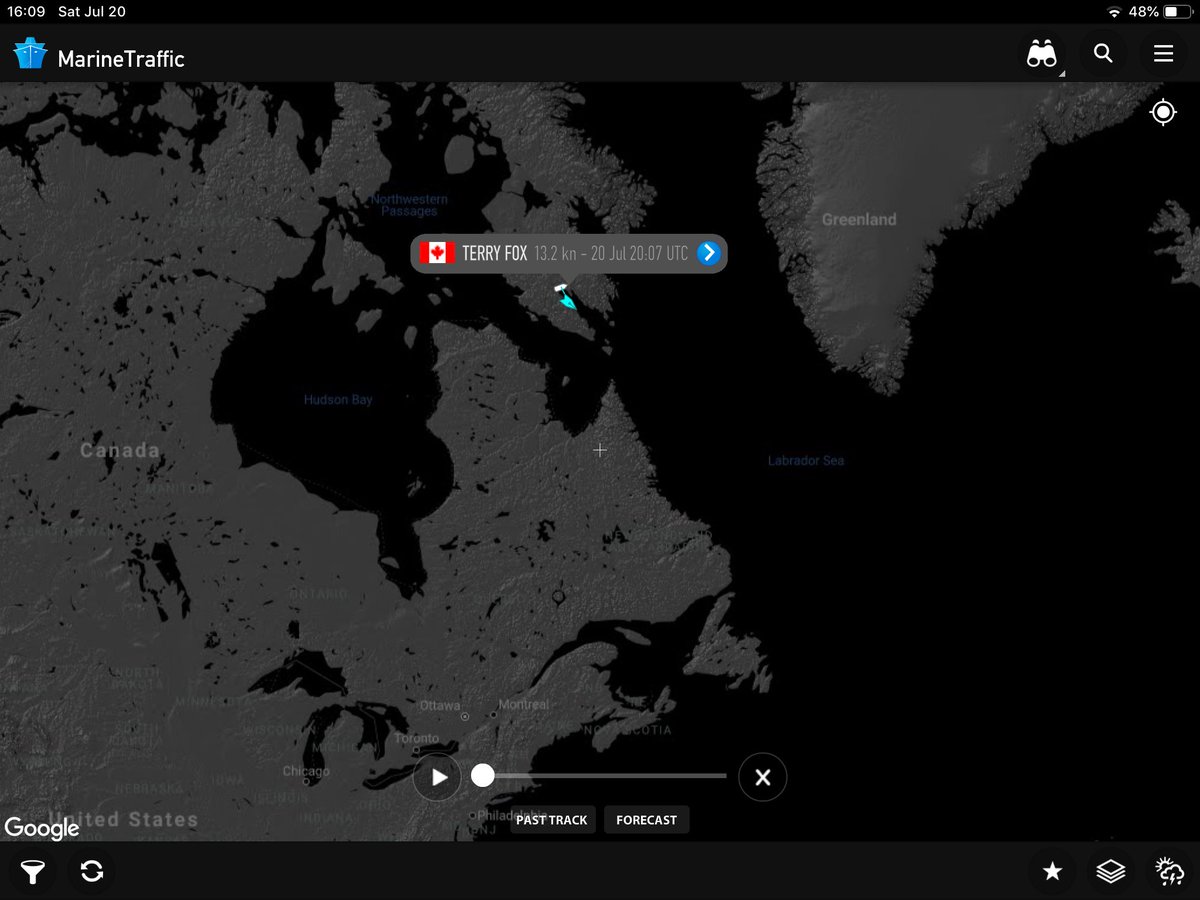Open the map layers selector
The image size is (1200, 900).
point(1110,871)
